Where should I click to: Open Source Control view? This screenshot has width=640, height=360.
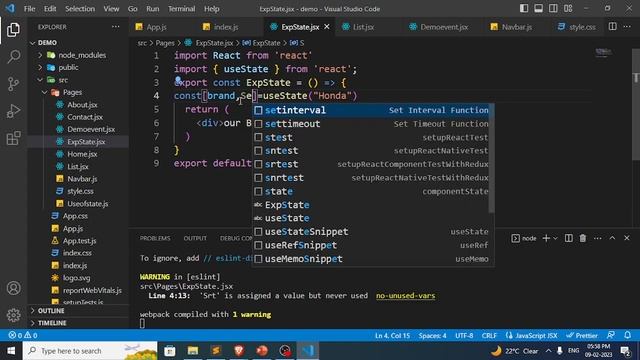pos(13,84)
